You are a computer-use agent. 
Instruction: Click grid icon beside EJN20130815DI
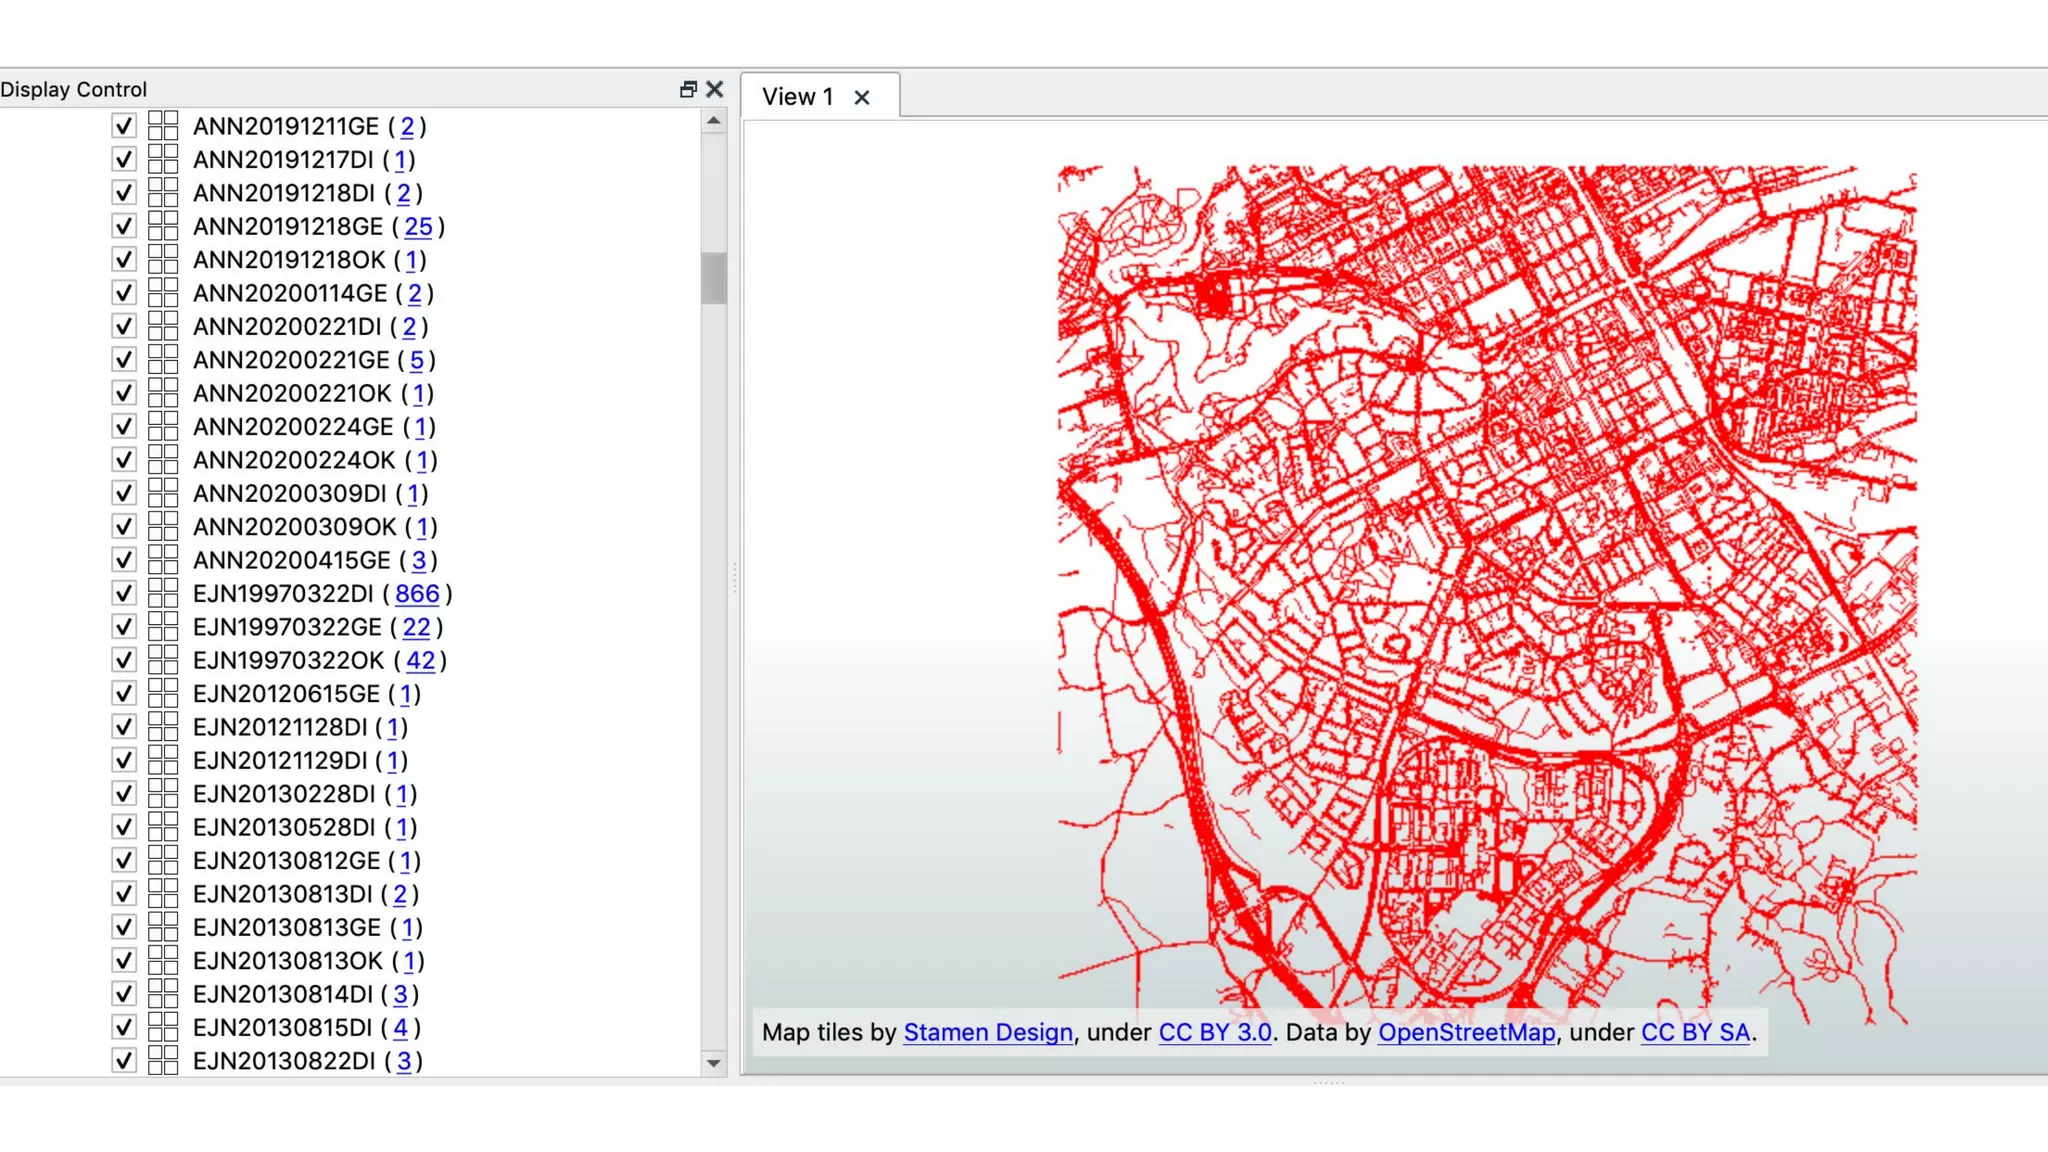pos(162,1027)
